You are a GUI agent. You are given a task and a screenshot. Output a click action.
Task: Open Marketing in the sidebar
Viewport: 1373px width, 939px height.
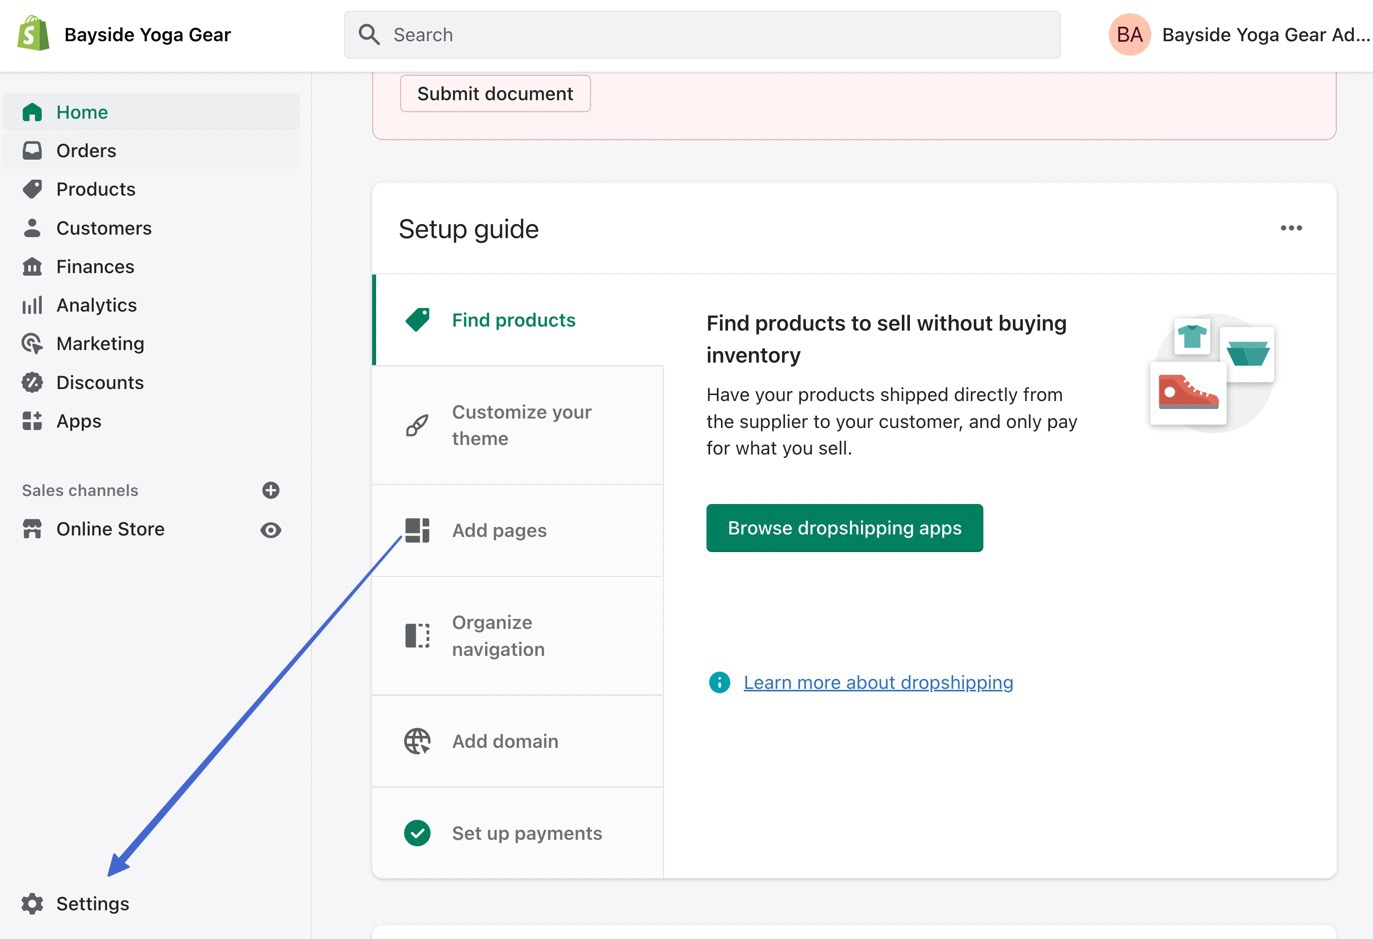pos(100,344)
